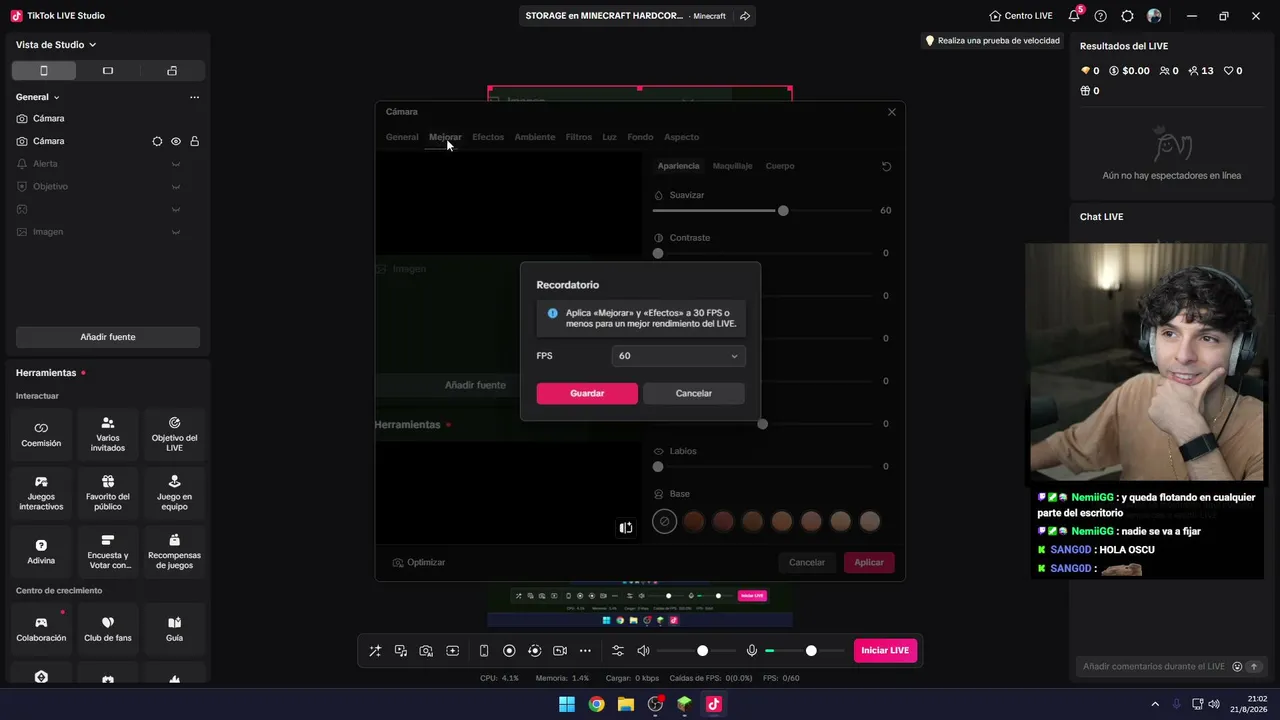This screenshot has height=720, width=1280.
Task: Open the Colaboración growth tool
Action: coord(41,629)
